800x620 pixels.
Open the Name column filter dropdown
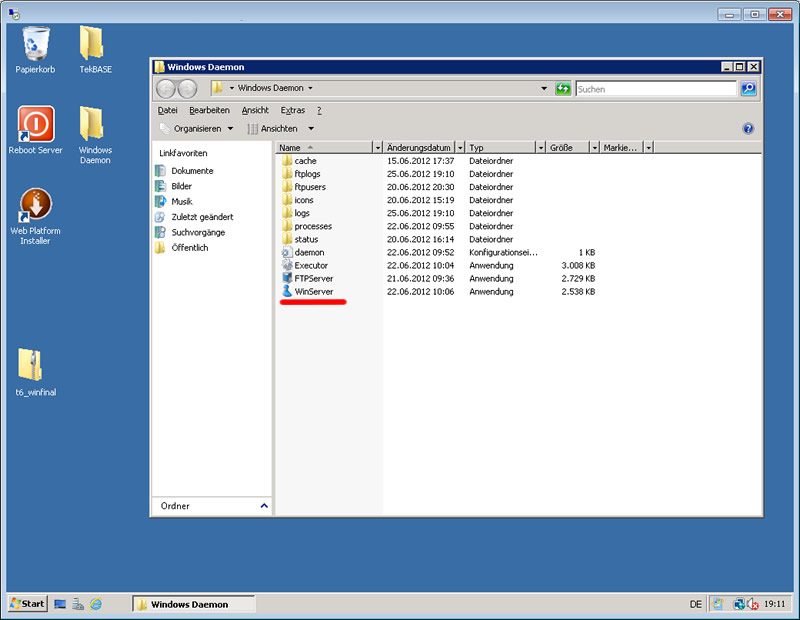pos(378,147)
